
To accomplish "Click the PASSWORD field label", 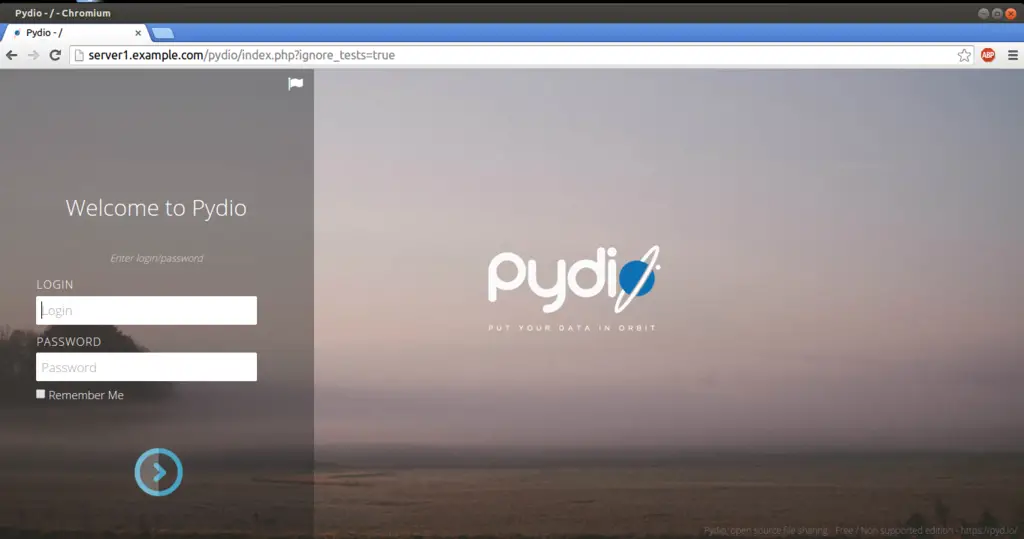I will (x=69, y=342).
